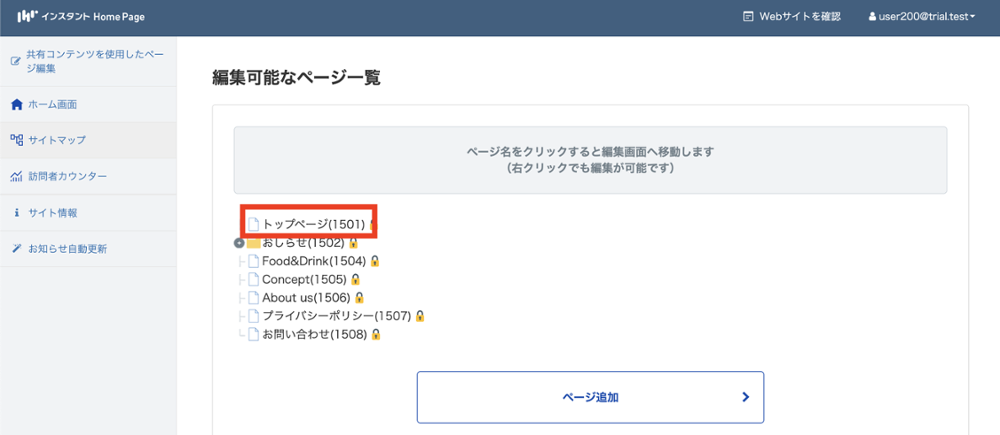Click the home icon beside ホーム画面

[16, 104]
